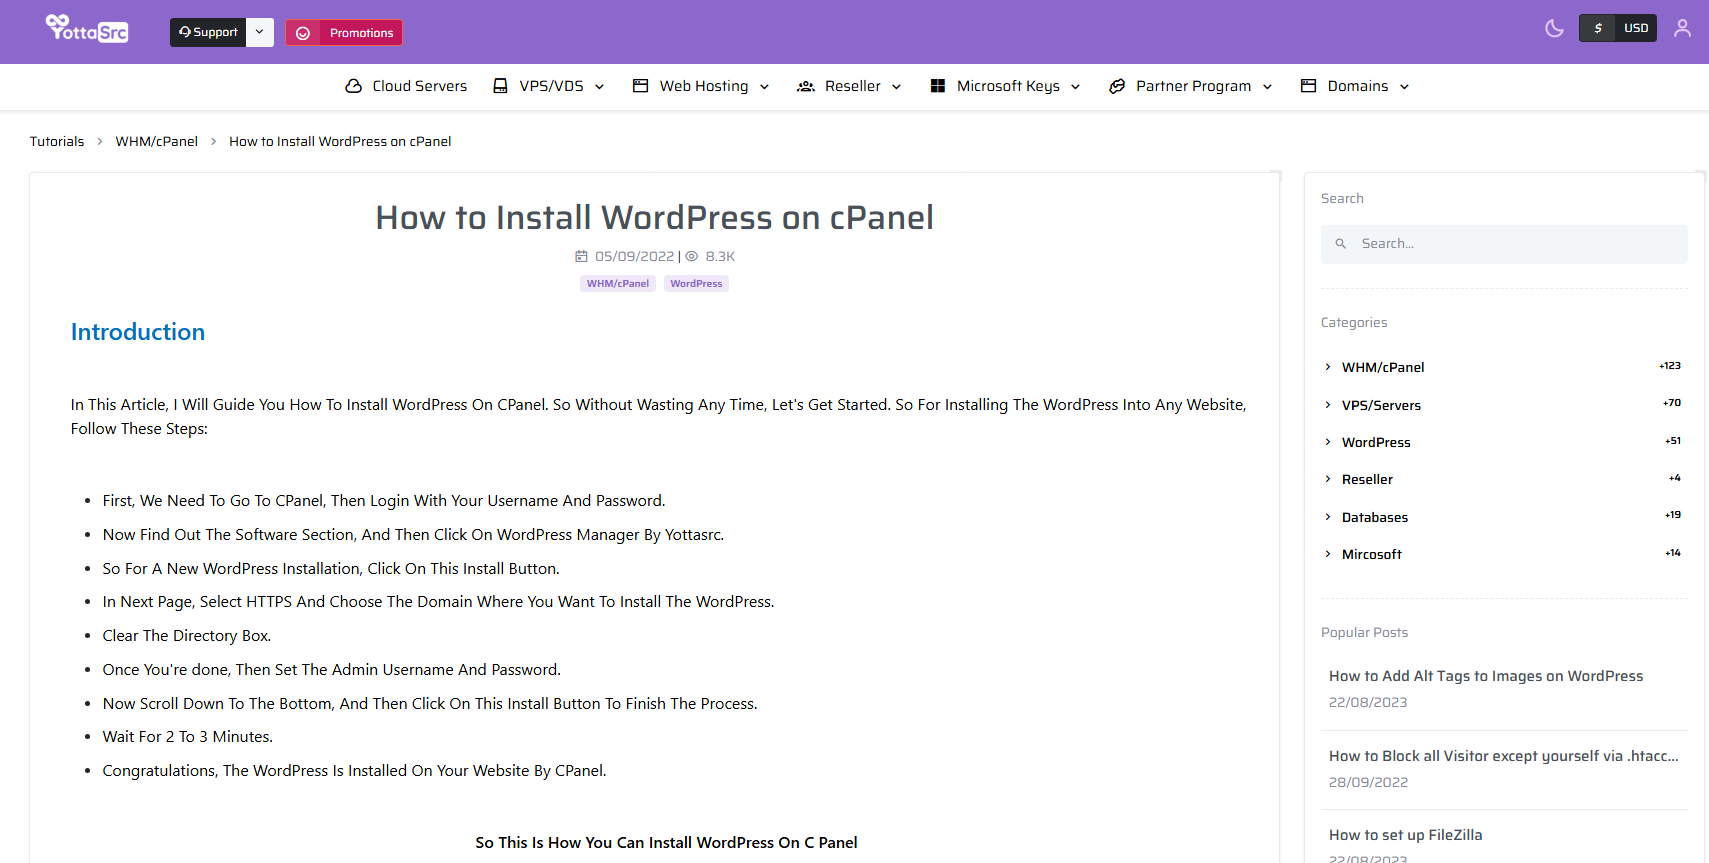Go to Tutorials breadcrumb
Screen dimensions: 1709x863
pos(57,141)
